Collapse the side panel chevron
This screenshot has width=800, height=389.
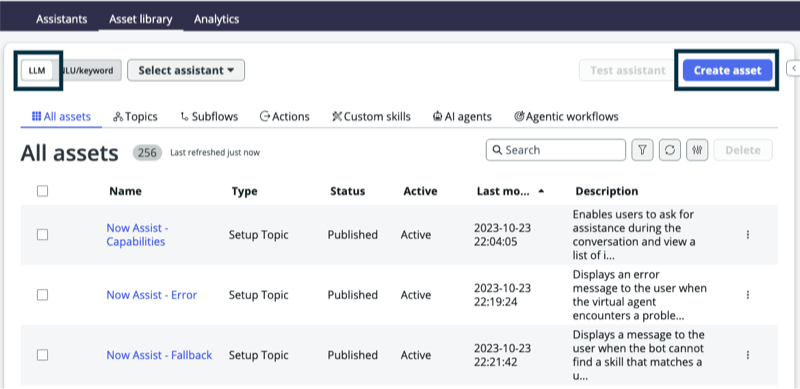point(794,67)
